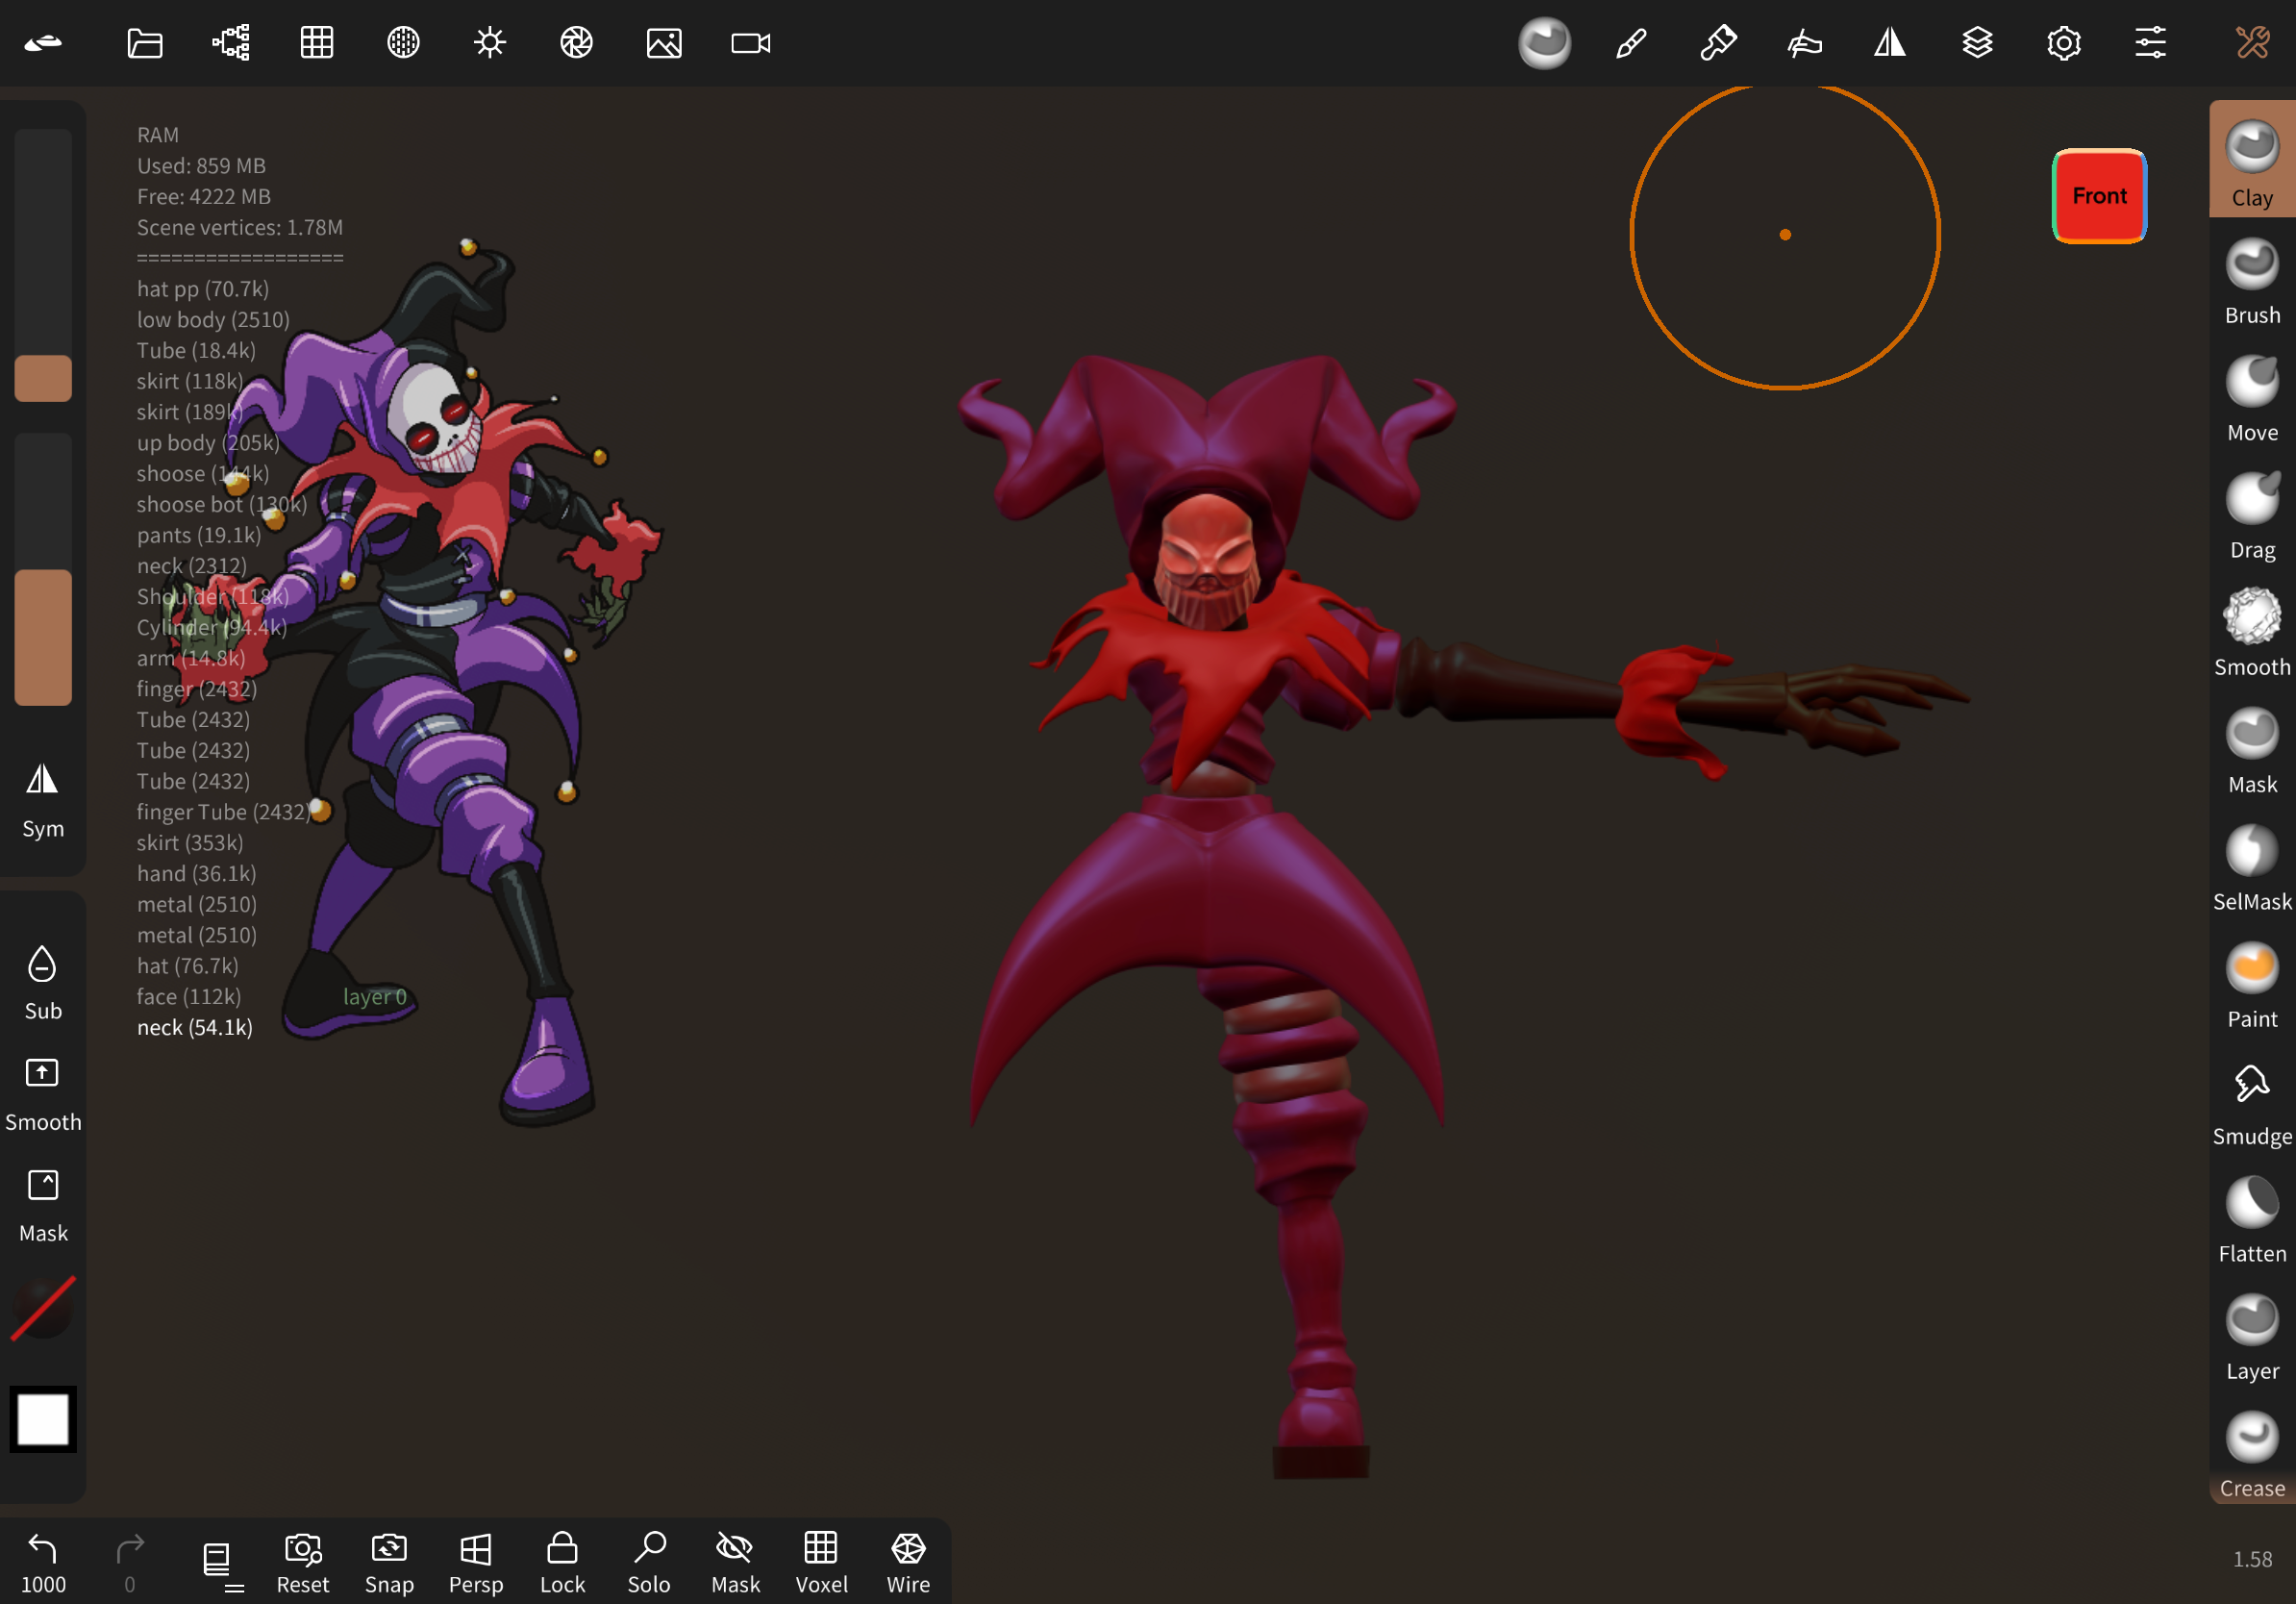Select 'up body (205k)' object entry
The height and width of the screenshot is (1604, 2296).
pyautogui.click(x=208, y=443)
